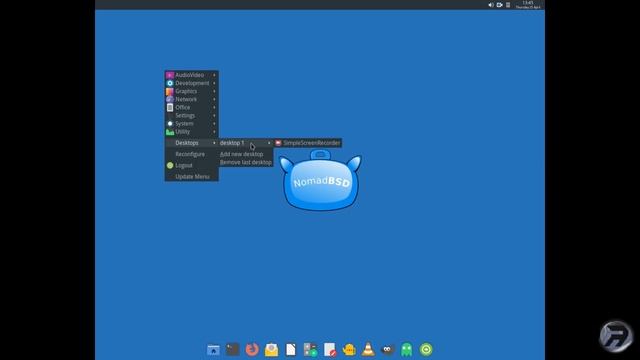Click Remove last desktop
The height and width of the screenshot is (360, 640).
click(x=246, y=162)
